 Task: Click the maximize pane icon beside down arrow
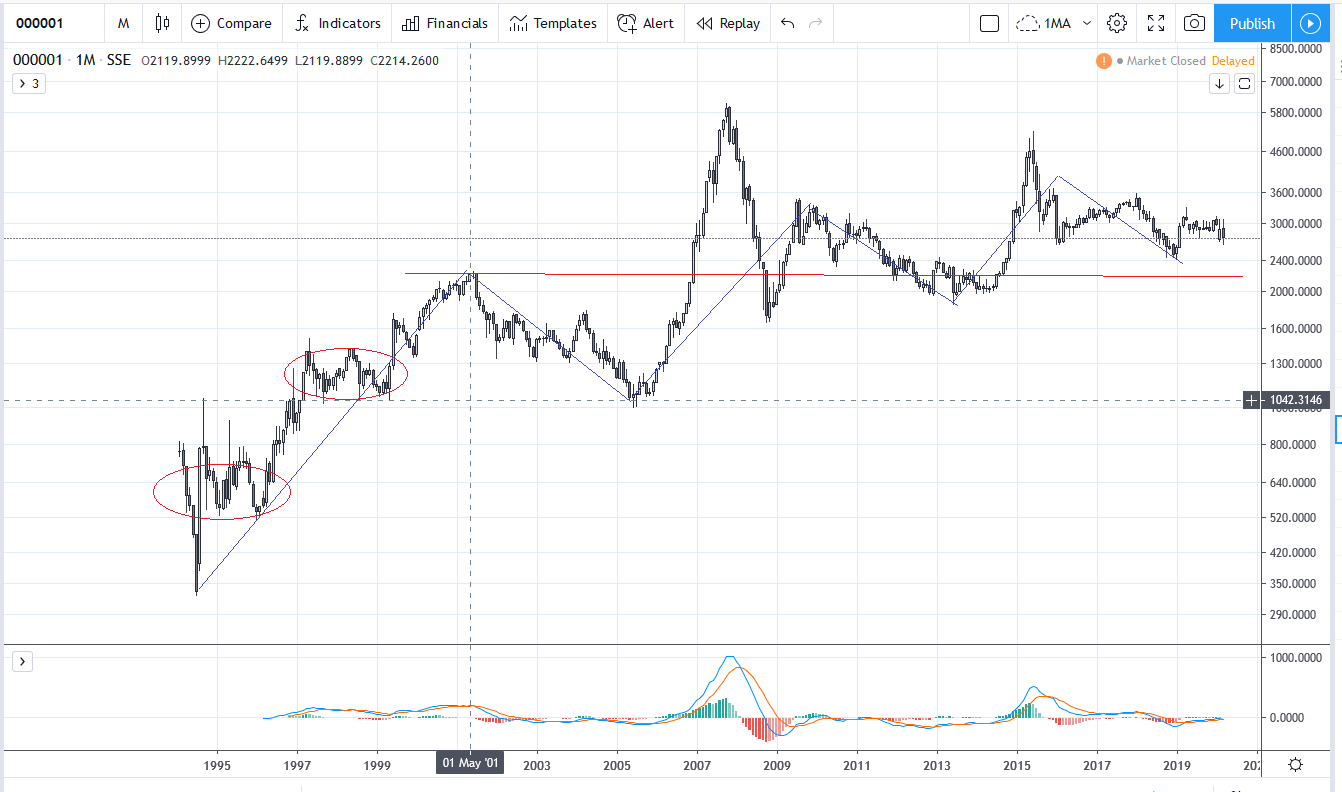tap(1244, 84)
